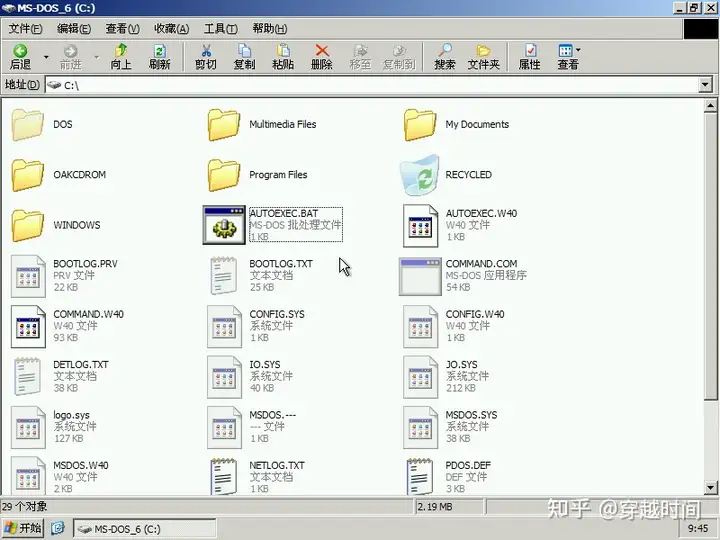This screenshot has height=540, width=720.
Task: Click the COMMAND.COM file name text
Action: [481, 264]
